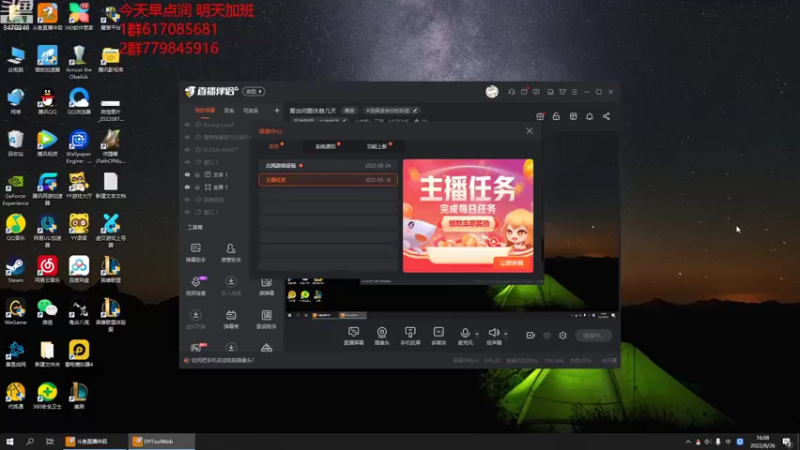Add a new scene with plus icon
Viewport: 800px width, 450px height.
[x=277, y=110]
